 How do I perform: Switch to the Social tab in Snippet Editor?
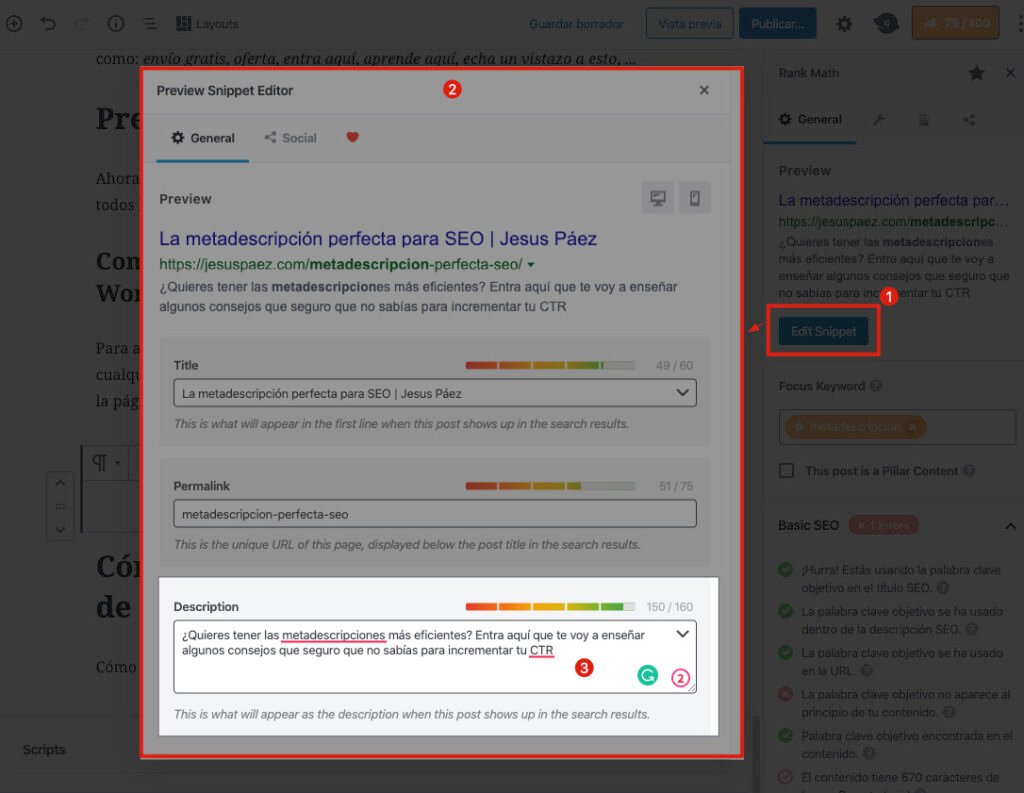291,138
